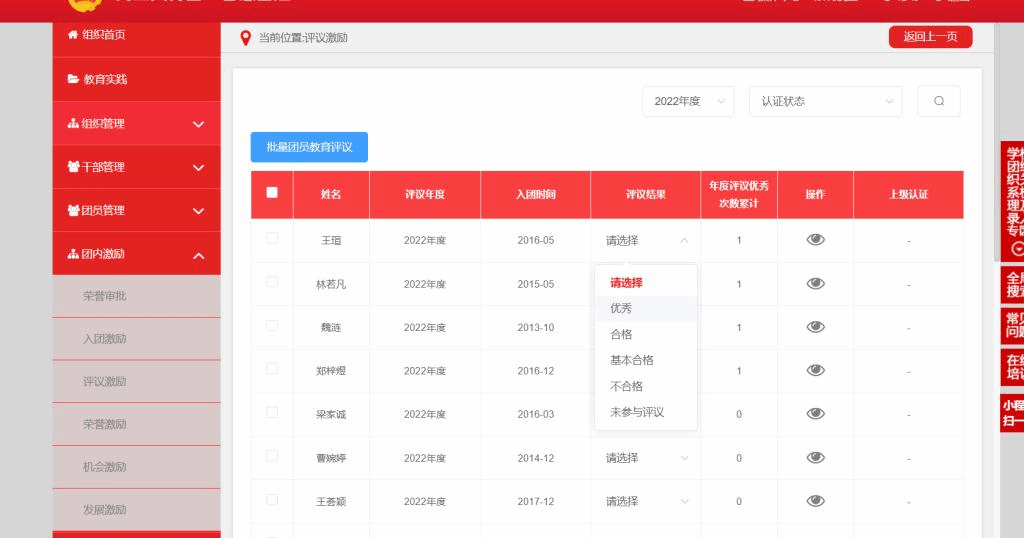
Task: Expand 曹婉婷's 请选择 result dropdown
Action: 646,458
